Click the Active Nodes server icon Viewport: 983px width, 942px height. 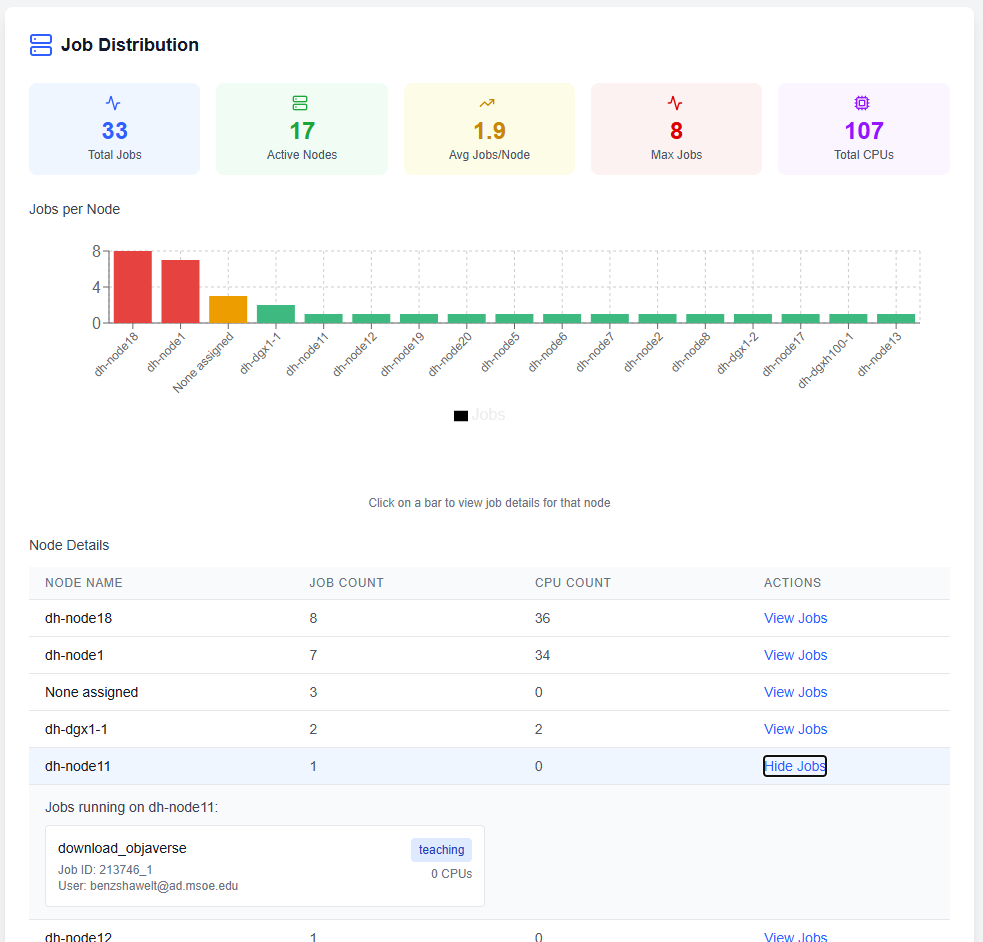(x=301, y=103)
